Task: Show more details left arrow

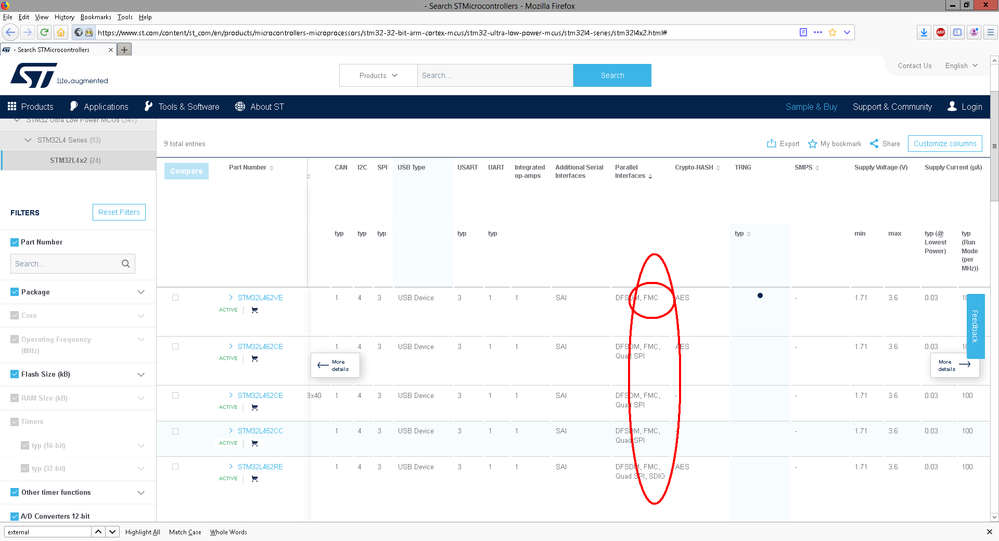Action: tap(334, 365)
